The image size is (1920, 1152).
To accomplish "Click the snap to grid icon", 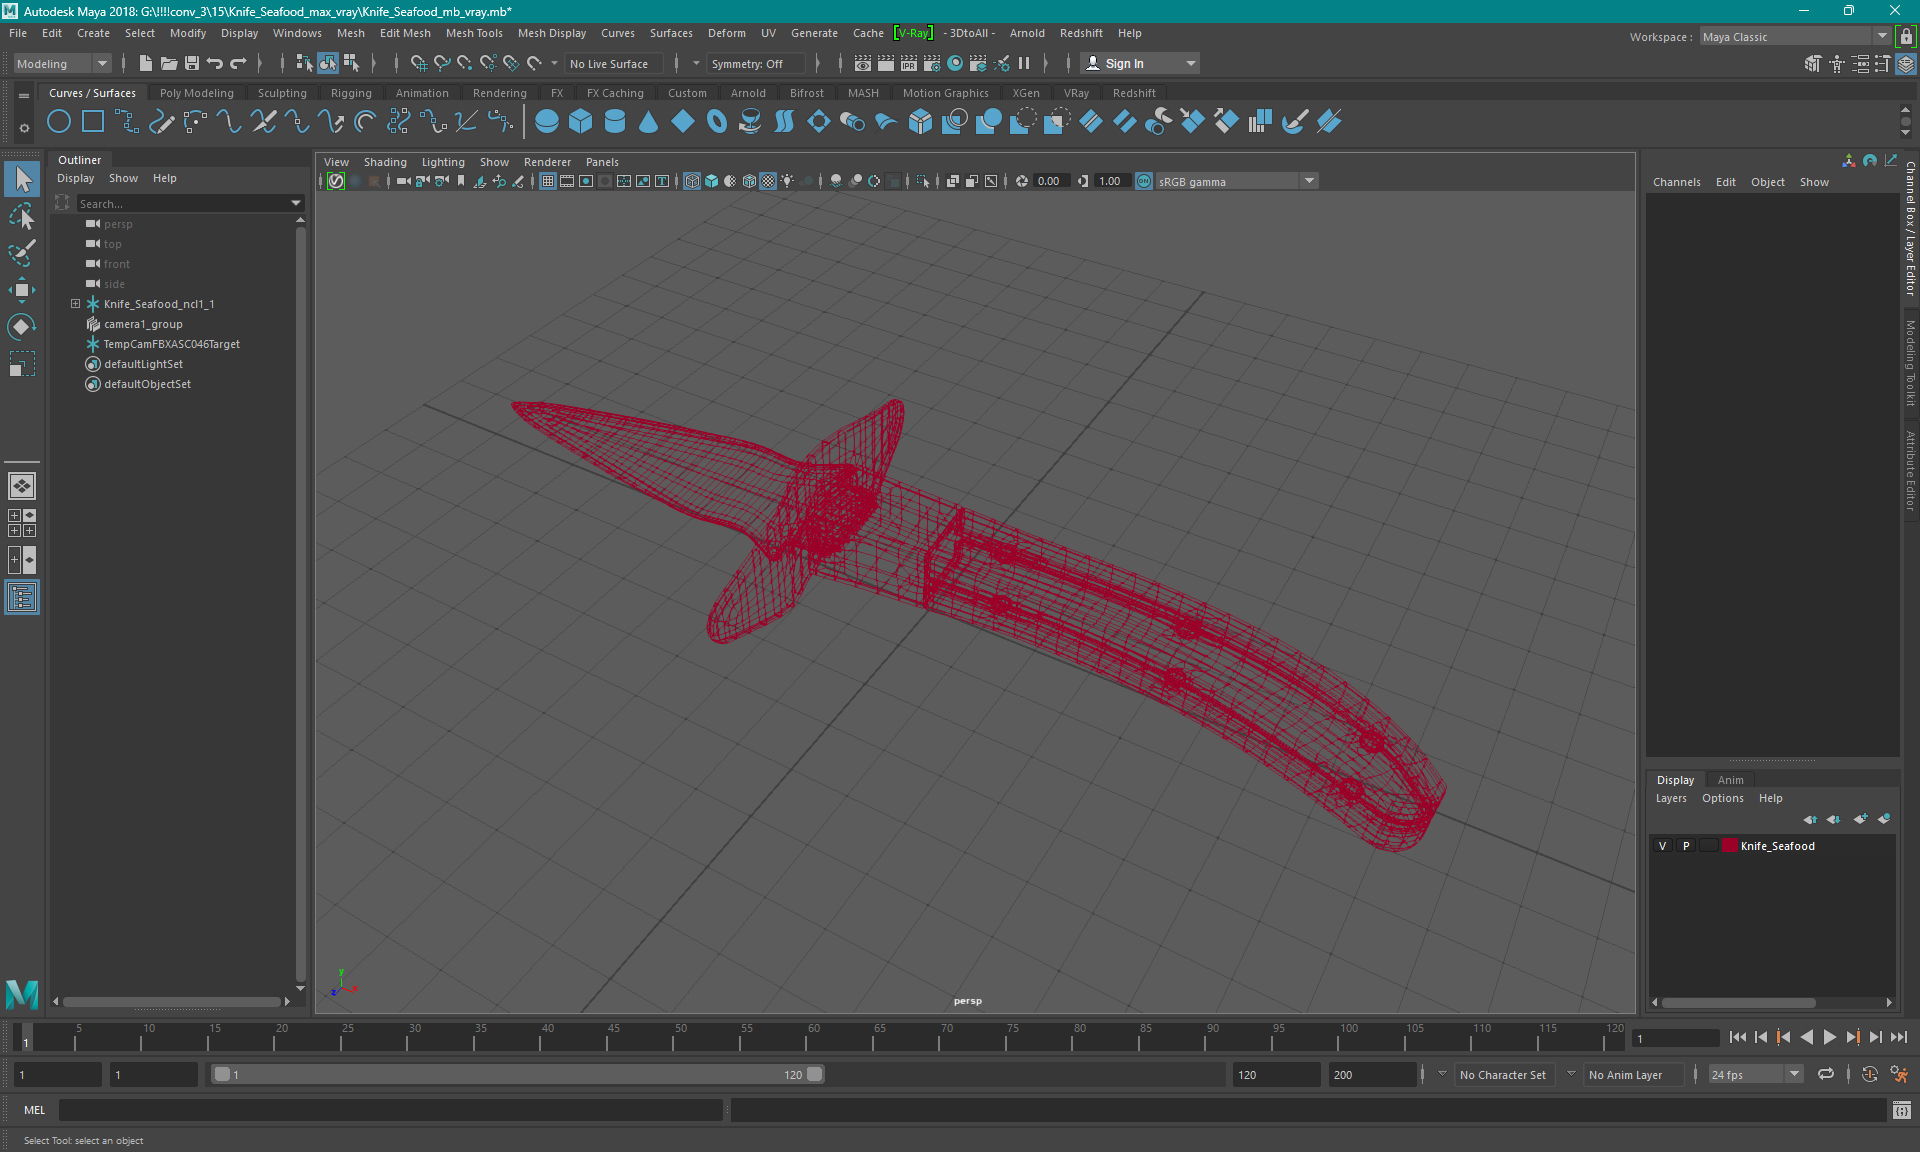I will click(x=417, y=64).
